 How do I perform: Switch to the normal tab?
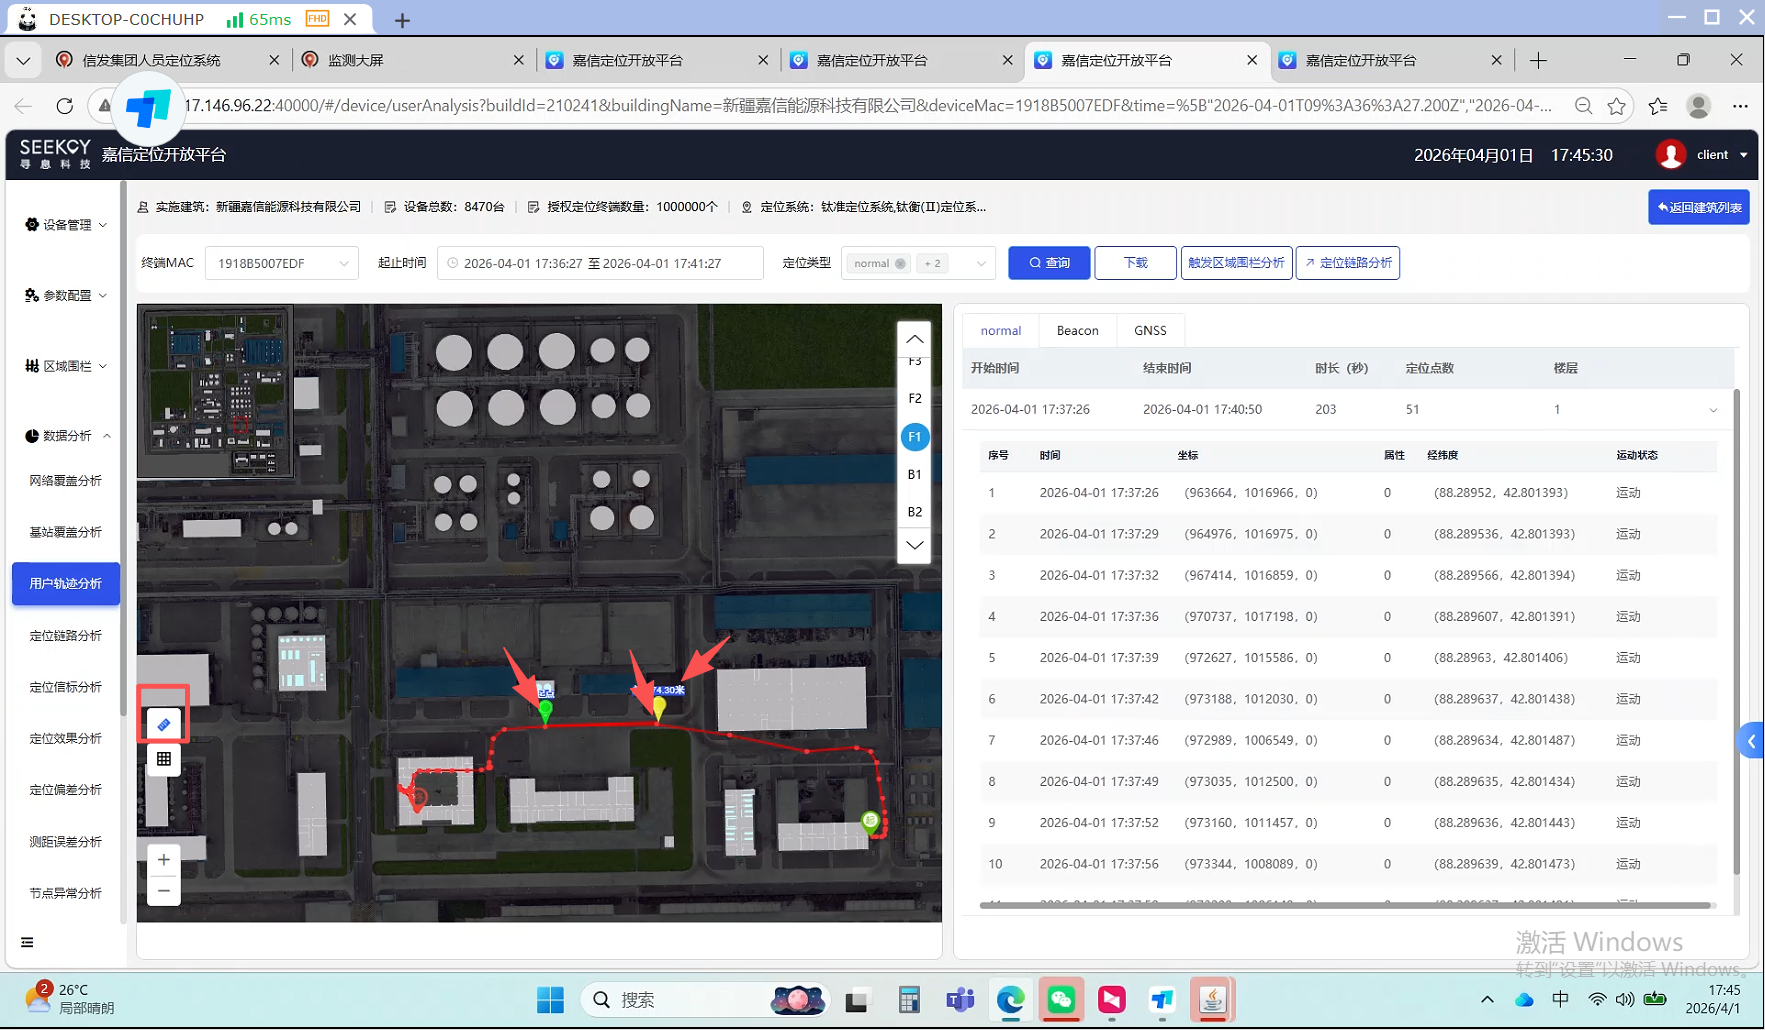(x=1001, y=331)
